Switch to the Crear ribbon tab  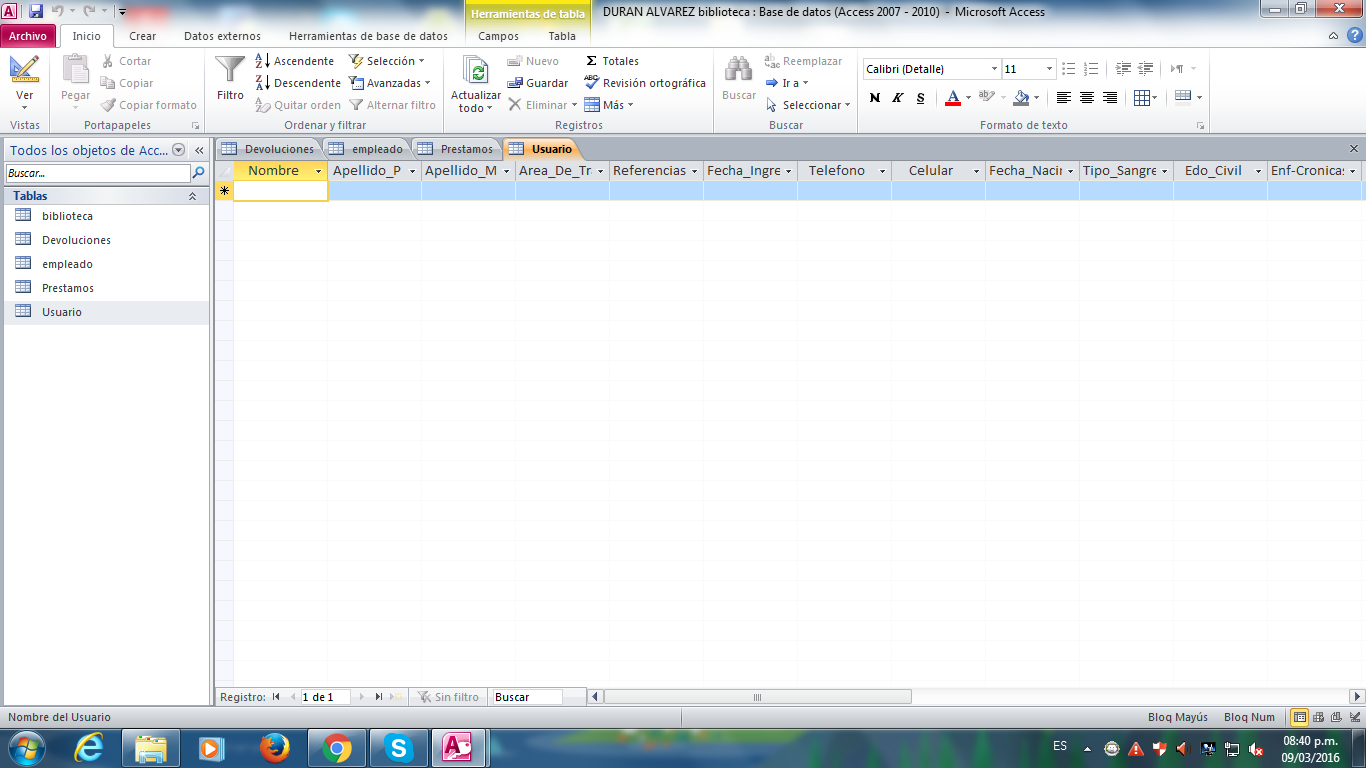click(142, 36)
